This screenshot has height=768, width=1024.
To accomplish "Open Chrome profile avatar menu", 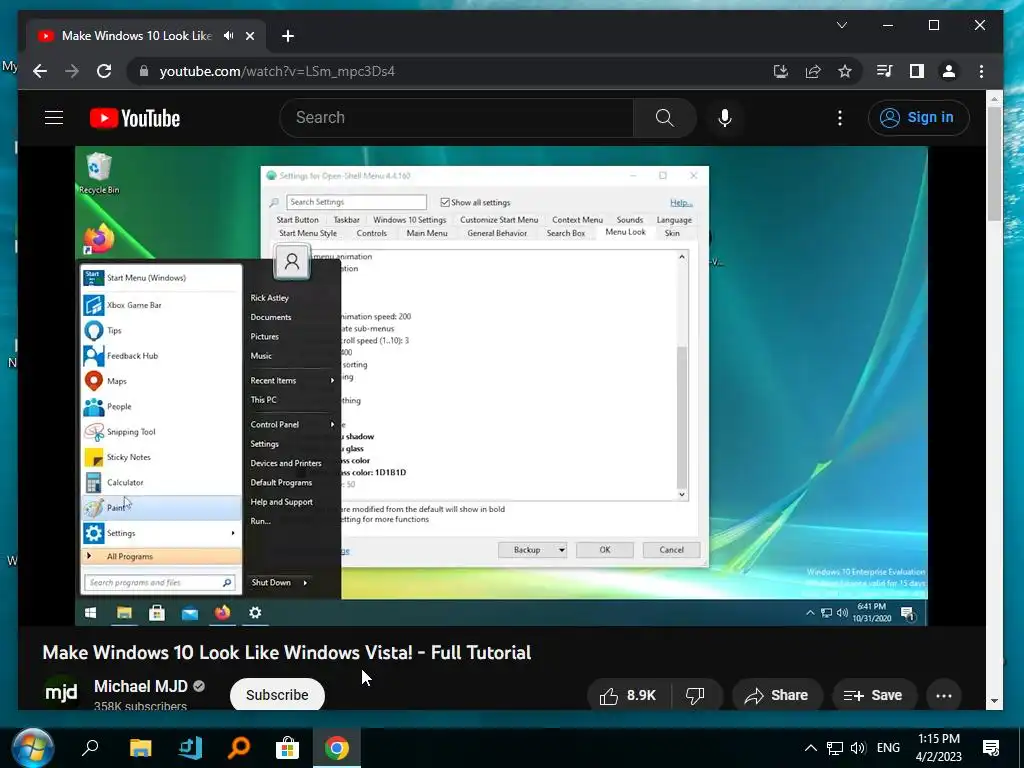I will click(x=949, y=71).
